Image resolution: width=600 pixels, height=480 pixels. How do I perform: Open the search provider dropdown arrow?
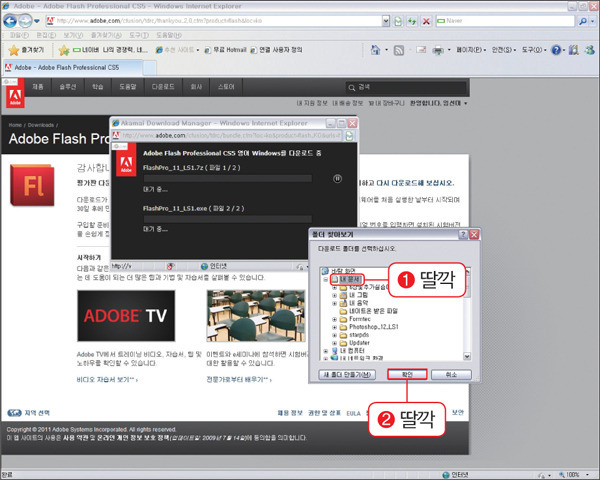click(x=593, y=21)
